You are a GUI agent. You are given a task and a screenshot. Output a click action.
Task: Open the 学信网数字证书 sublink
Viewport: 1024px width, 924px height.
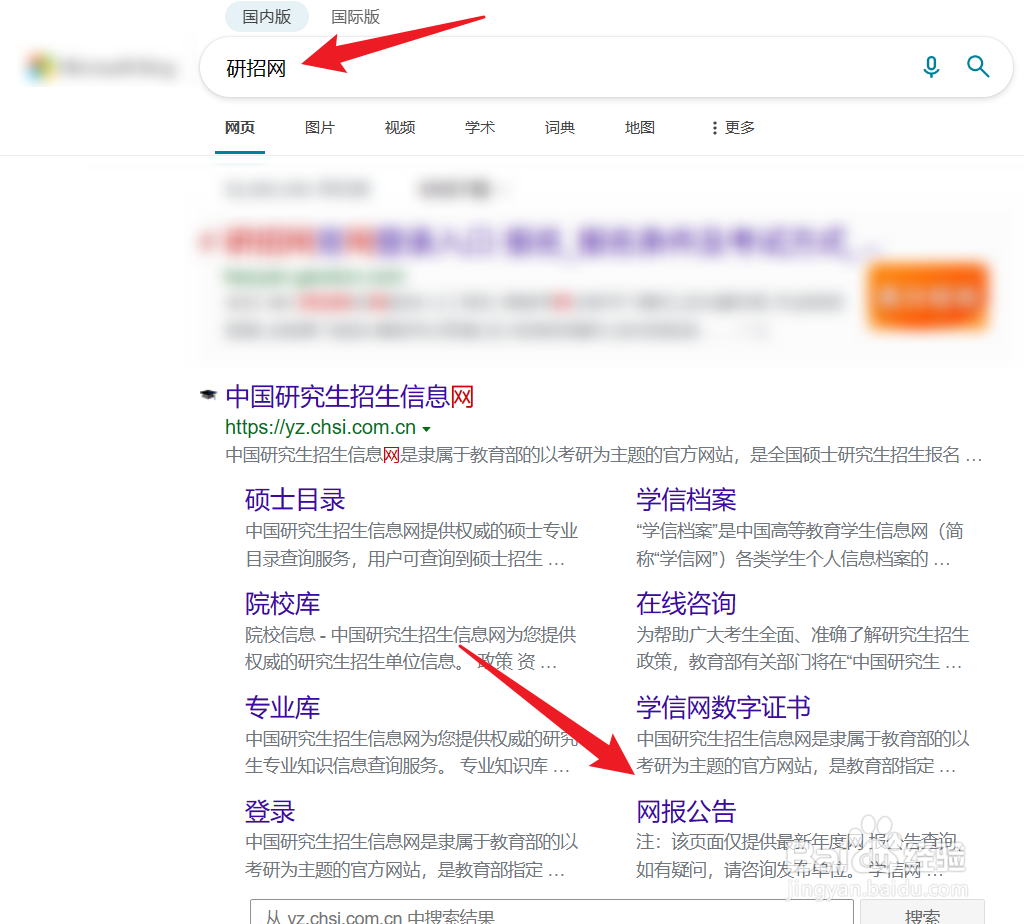[723, 707]
